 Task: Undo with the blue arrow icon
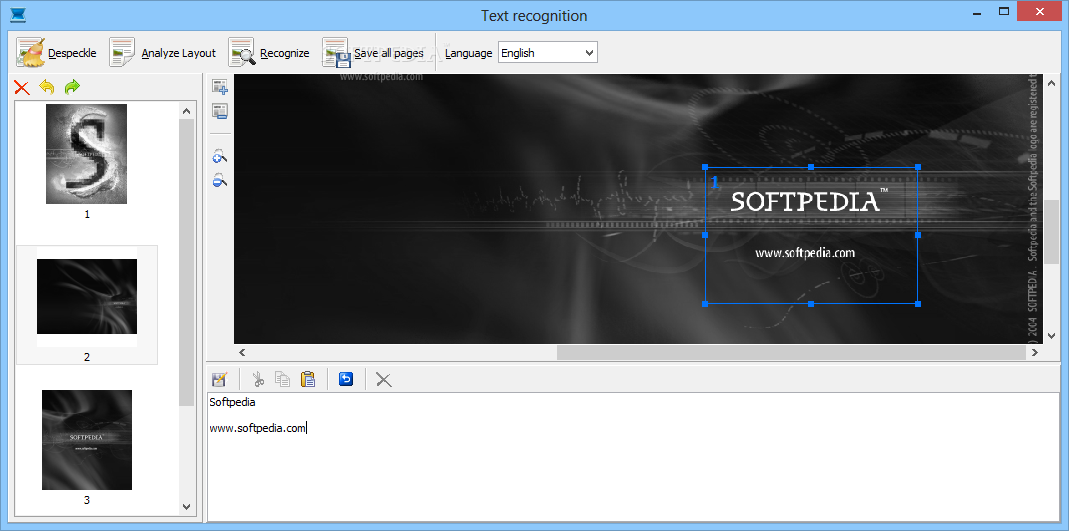coord(346,379)
